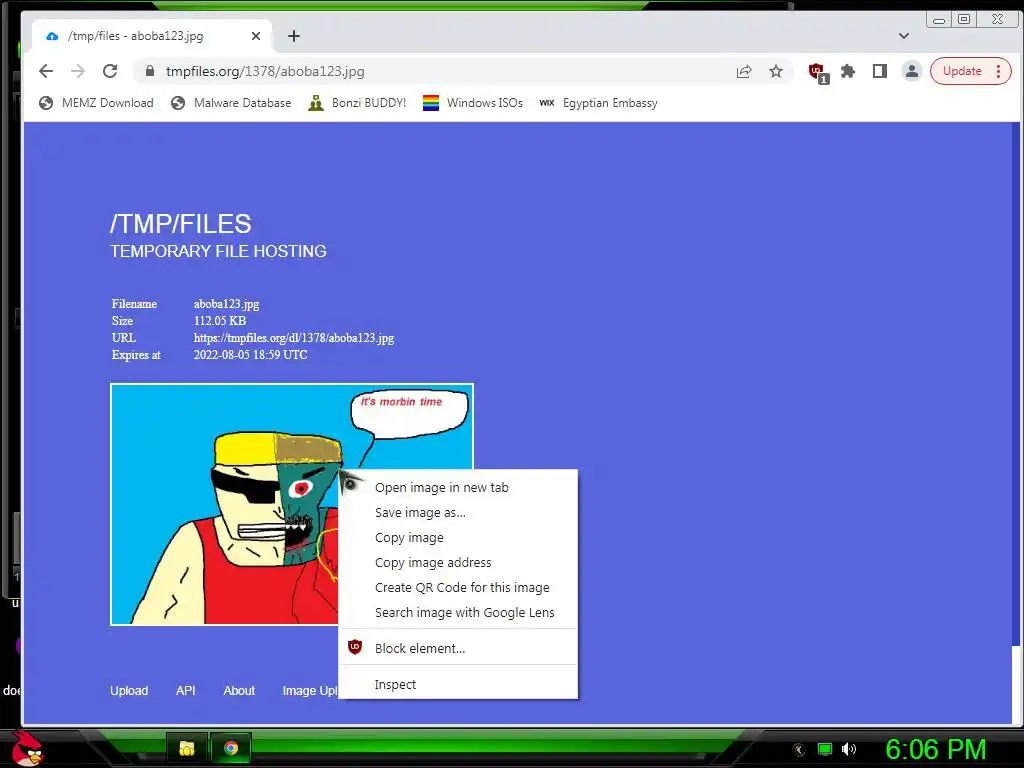Screen dimensions: 1024x768
Task: Open the Extensions puzzle-piece menu
Action: [x=848, y=71]
